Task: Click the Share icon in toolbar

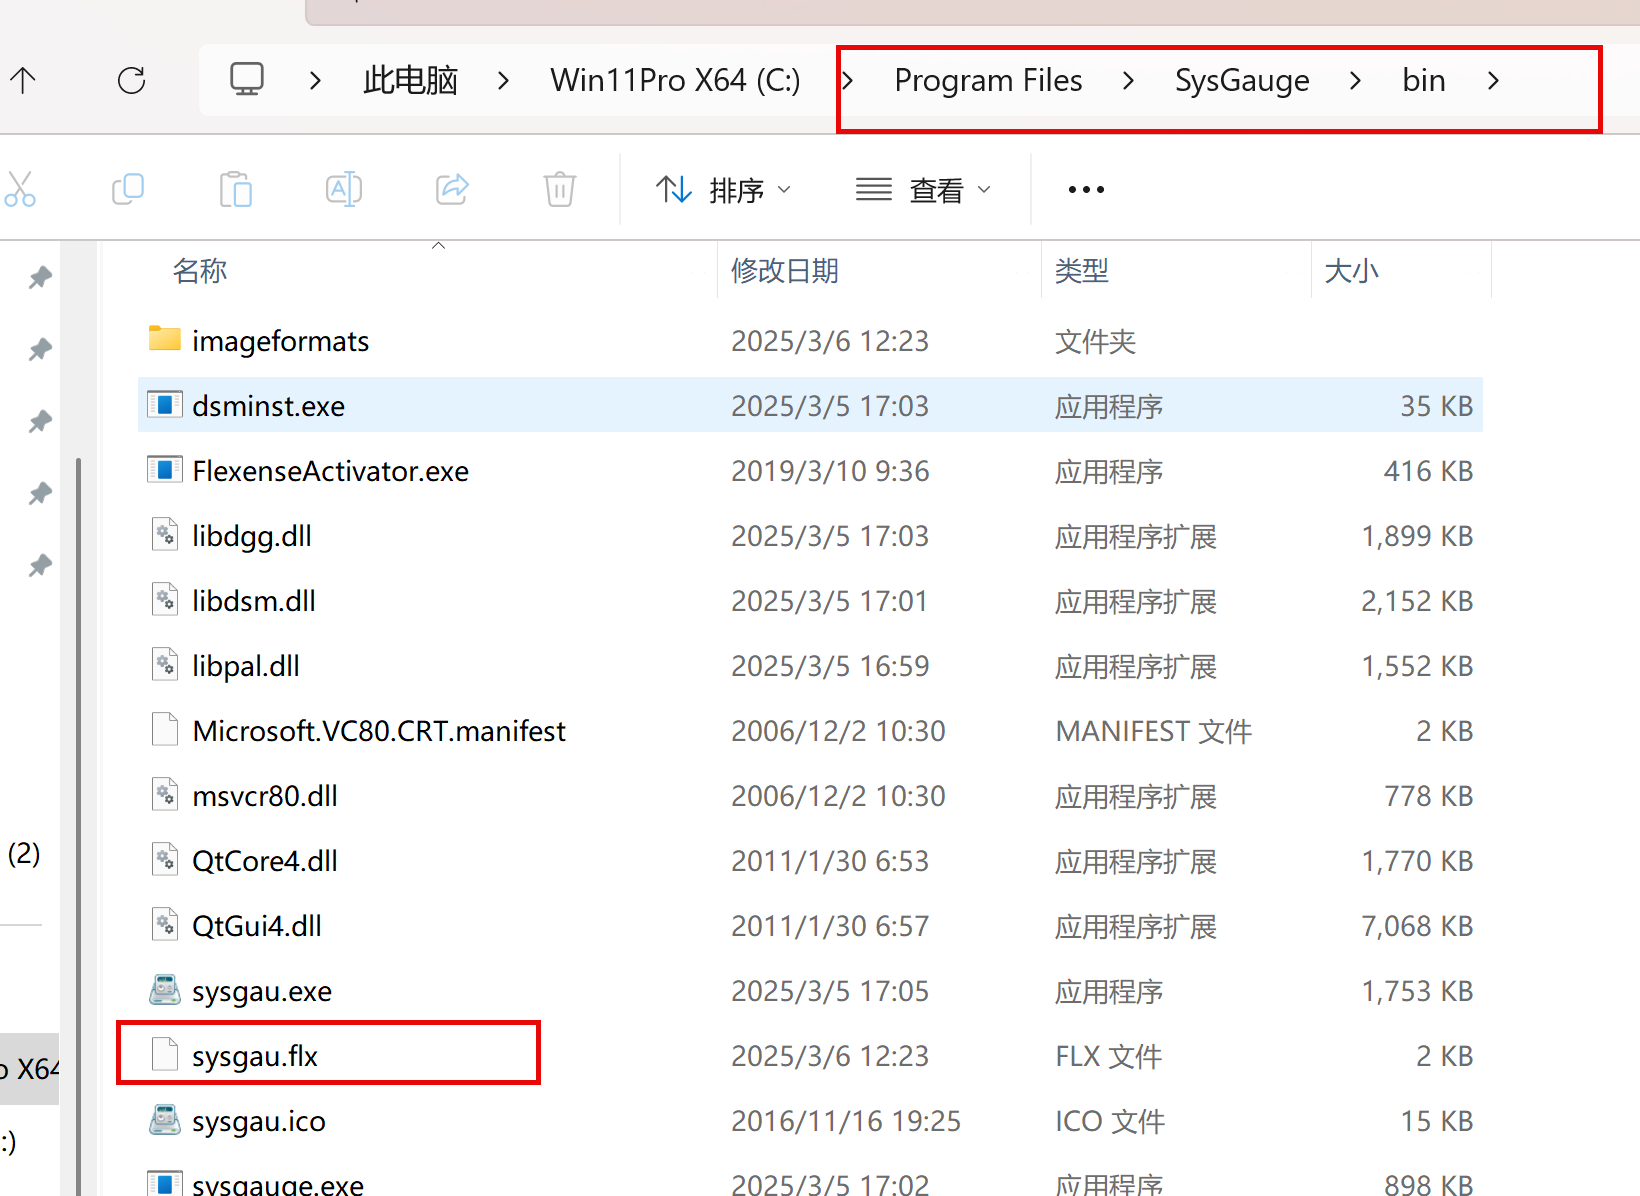Action: [452, 189]
